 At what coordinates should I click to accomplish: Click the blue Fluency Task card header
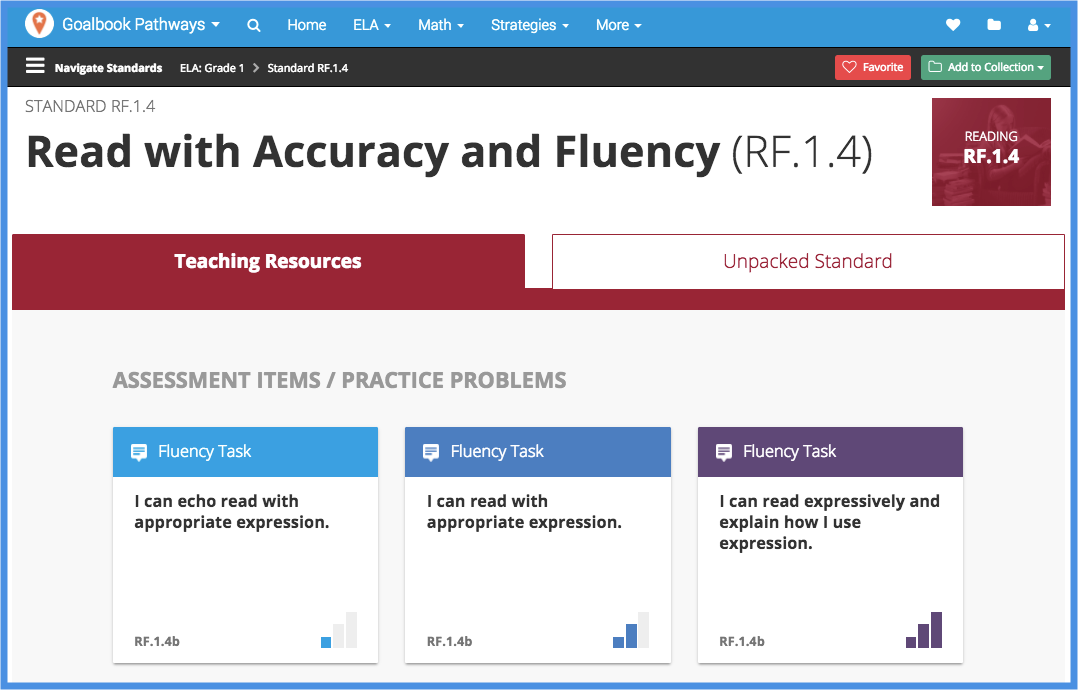click(537, 451)
